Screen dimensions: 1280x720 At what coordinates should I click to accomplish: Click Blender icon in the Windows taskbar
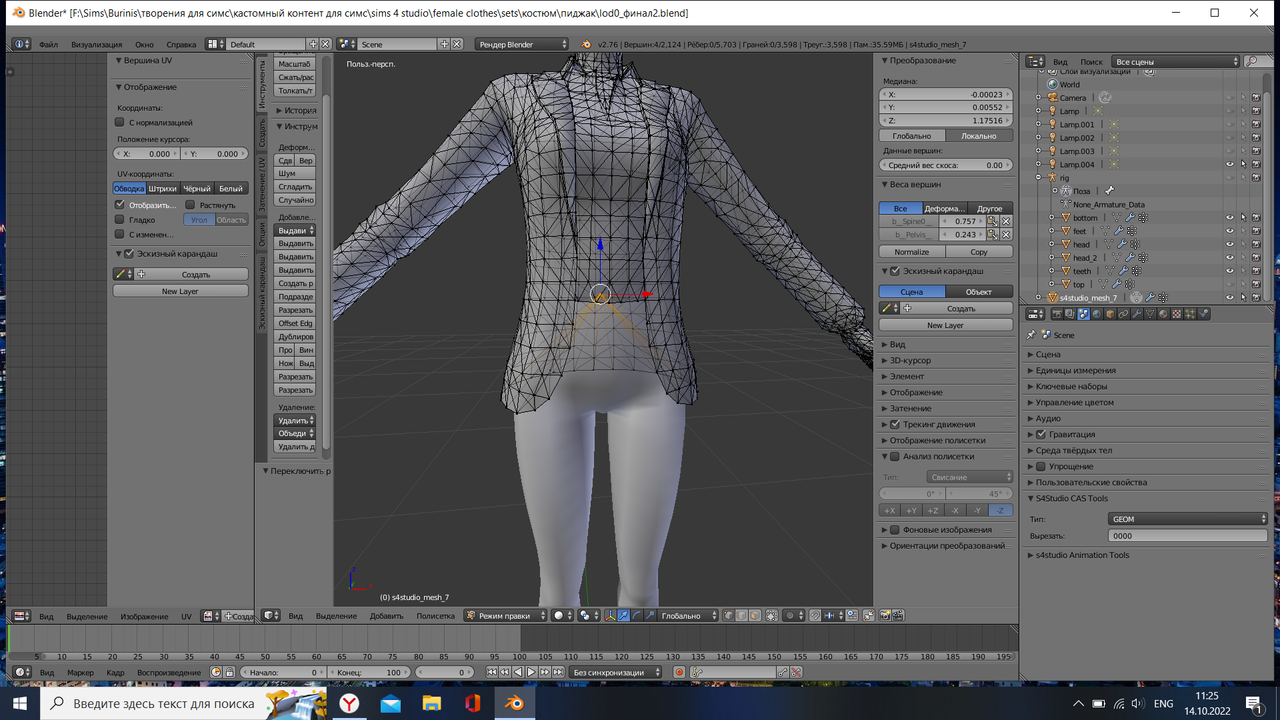pyautogui.click(x=514, y=703)
